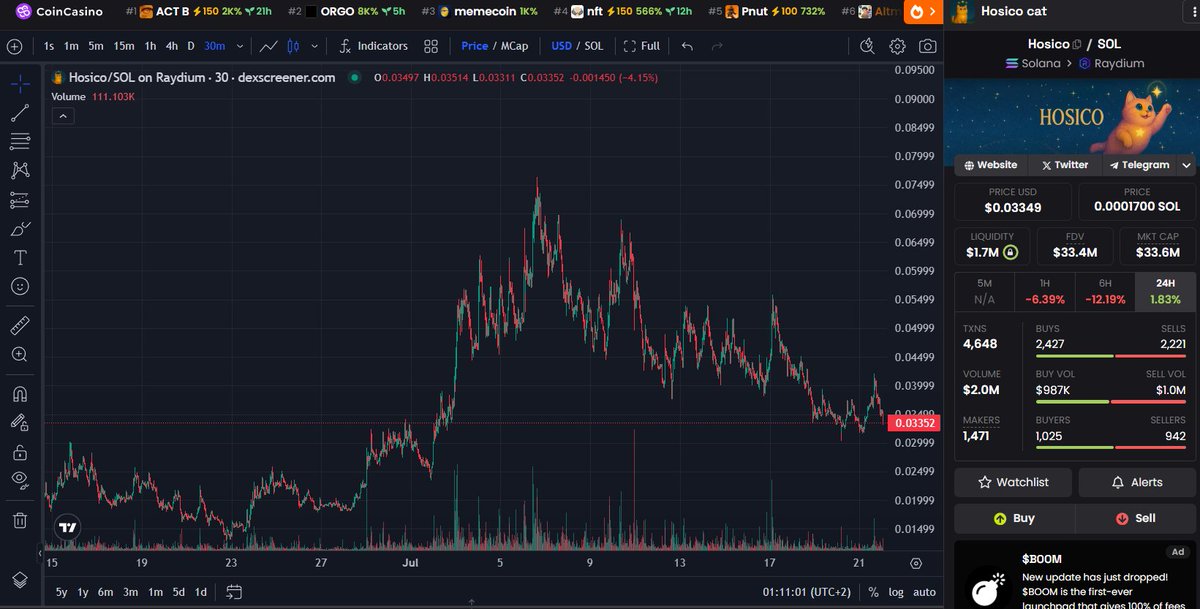The image size is (1200, 609).
Task: Open the Hosico Telegram link
Action: 1139,165
